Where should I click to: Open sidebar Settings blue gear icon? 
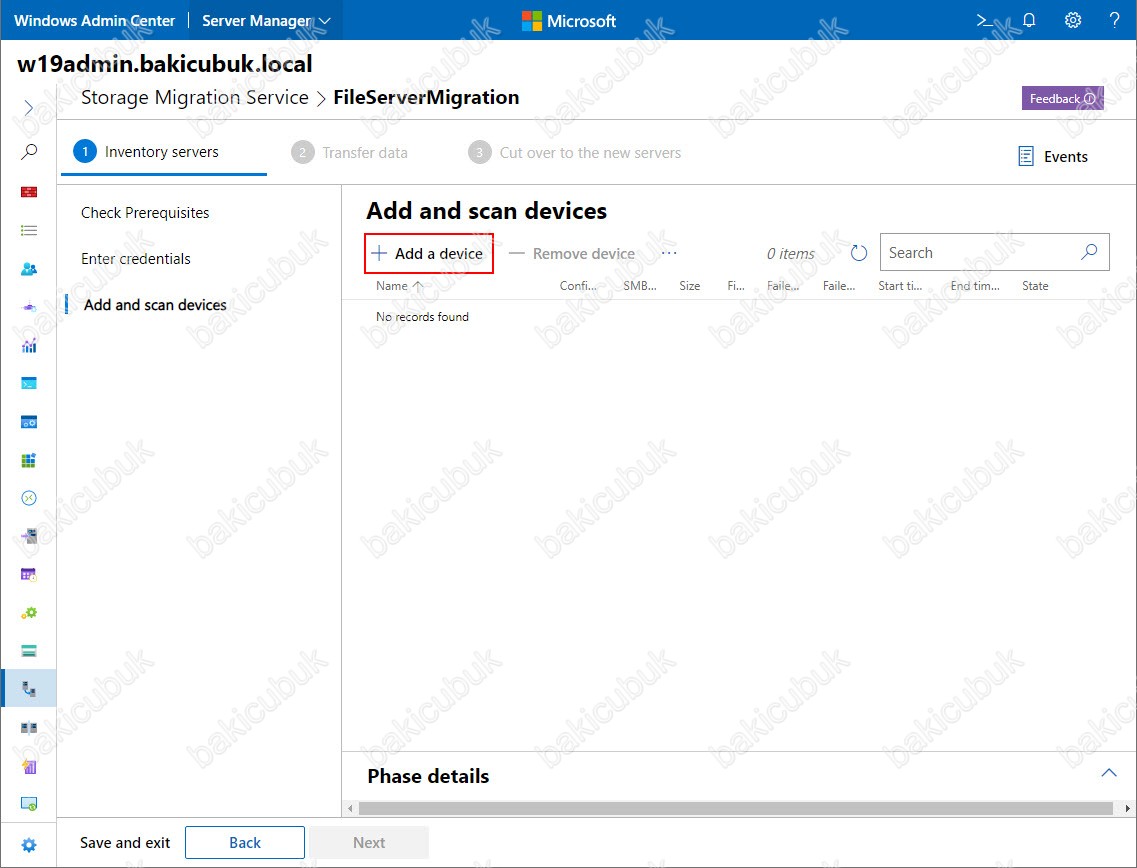click(x=29, y=845)
